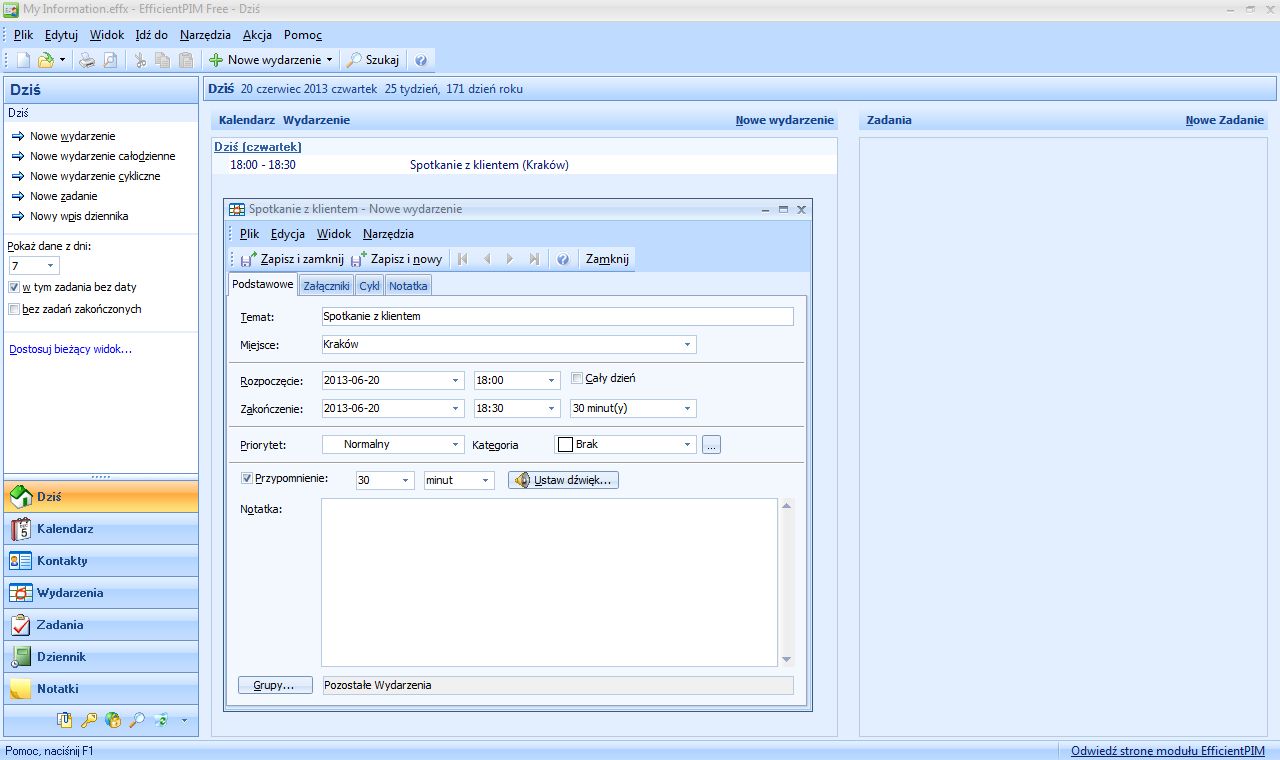The height and width of the screenshot is (760, 1280).
Task: Open the Szukaj search tool
Action: pos(371,59)
